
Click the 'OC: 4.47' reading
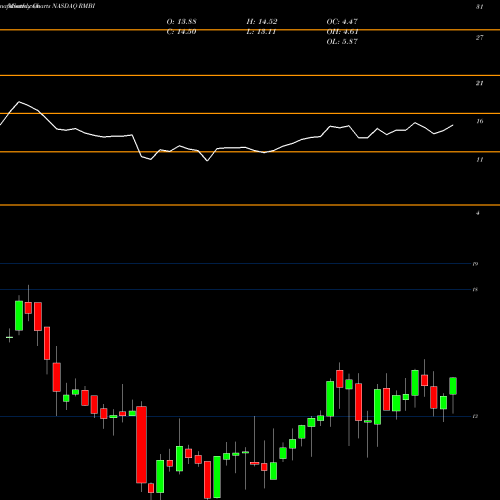click(x=342, y=22)
